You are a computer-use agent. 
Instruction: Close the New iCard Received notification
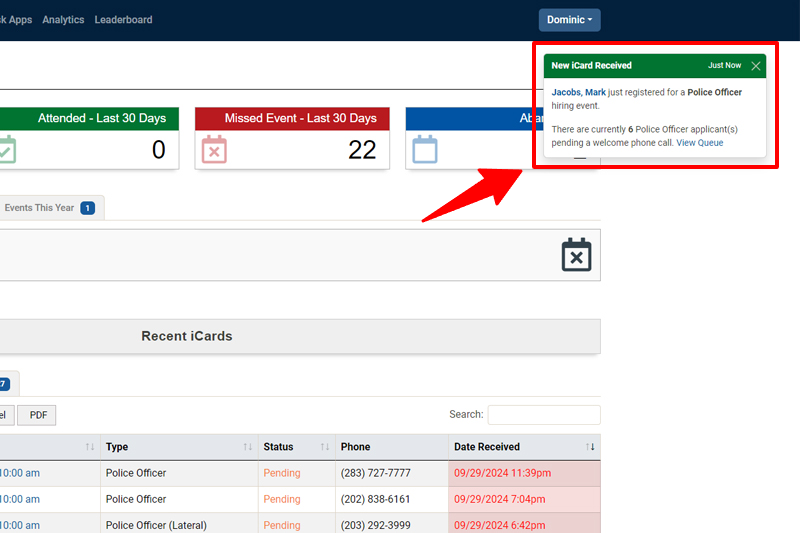[755, 66]
